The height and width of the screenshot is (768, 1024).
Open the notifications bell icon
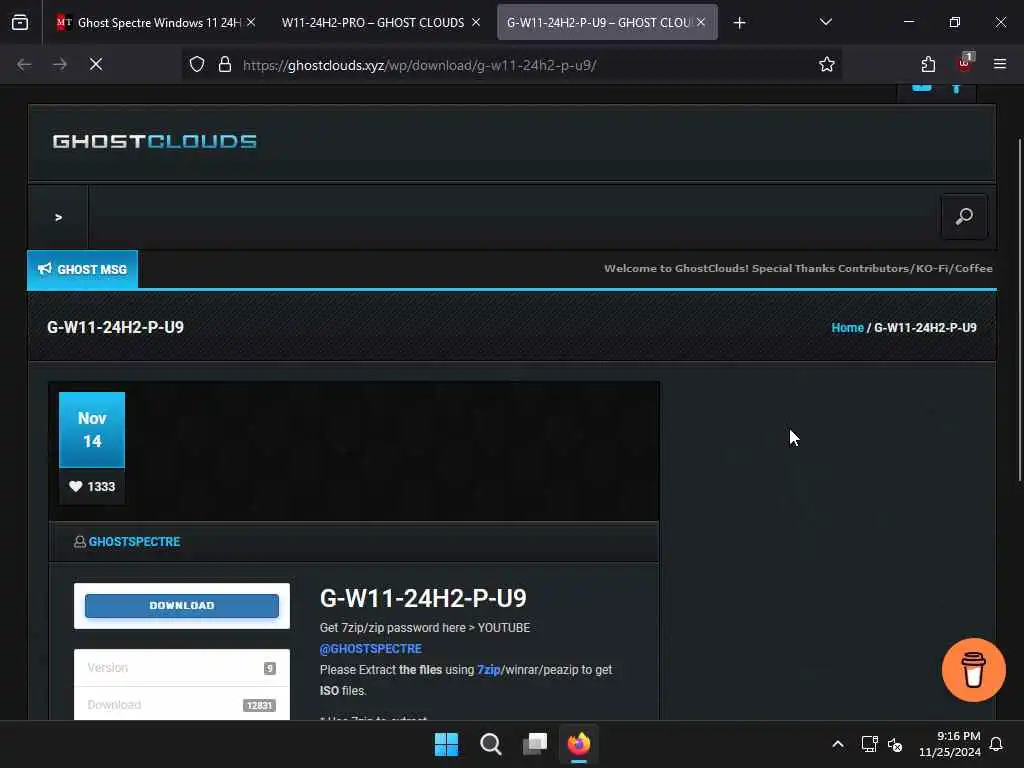point(996,744)
